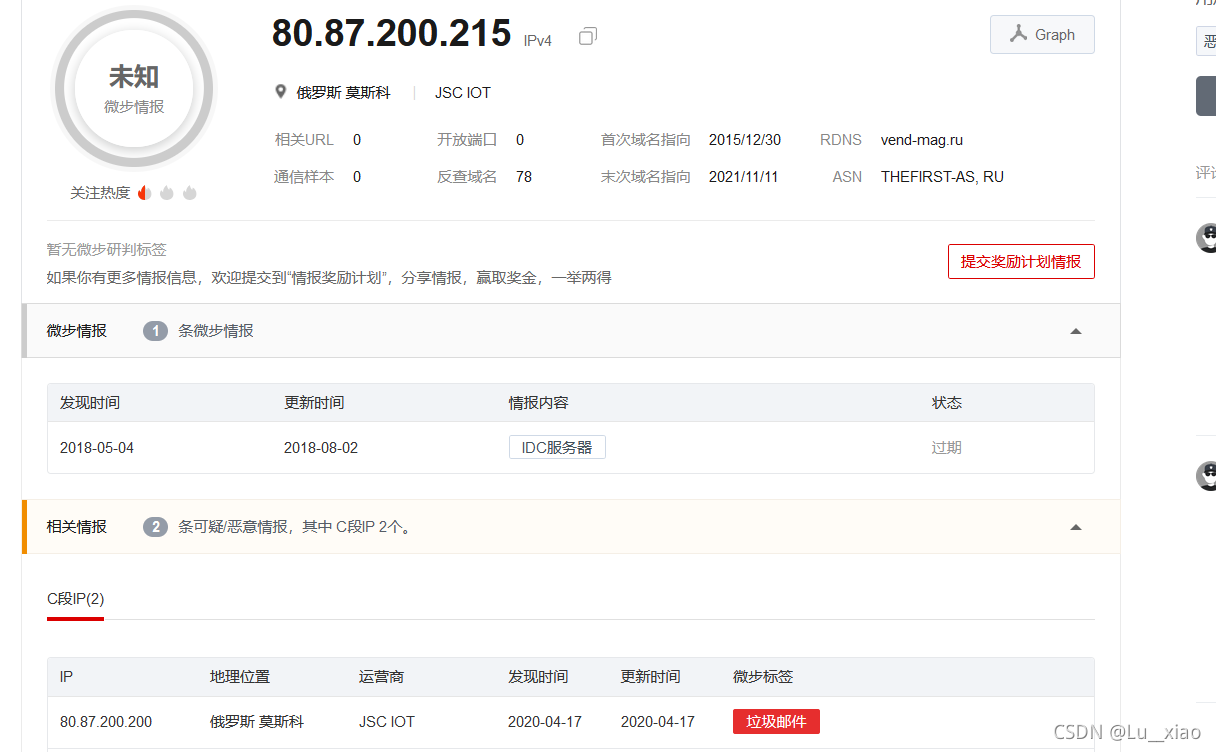The width and height of the screenshot is (1216, 752).
Task: Open the Graph view for this IP
Action: click(x=1042, y=34)
